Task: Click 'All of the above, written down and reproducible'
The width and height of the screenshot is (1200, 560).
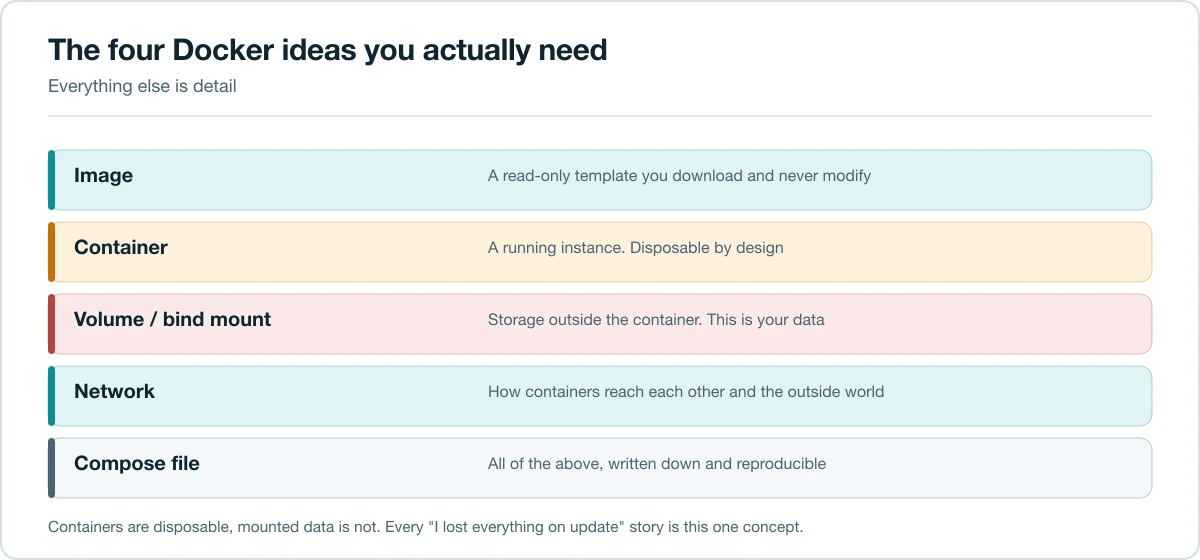Action: point(657,464)
